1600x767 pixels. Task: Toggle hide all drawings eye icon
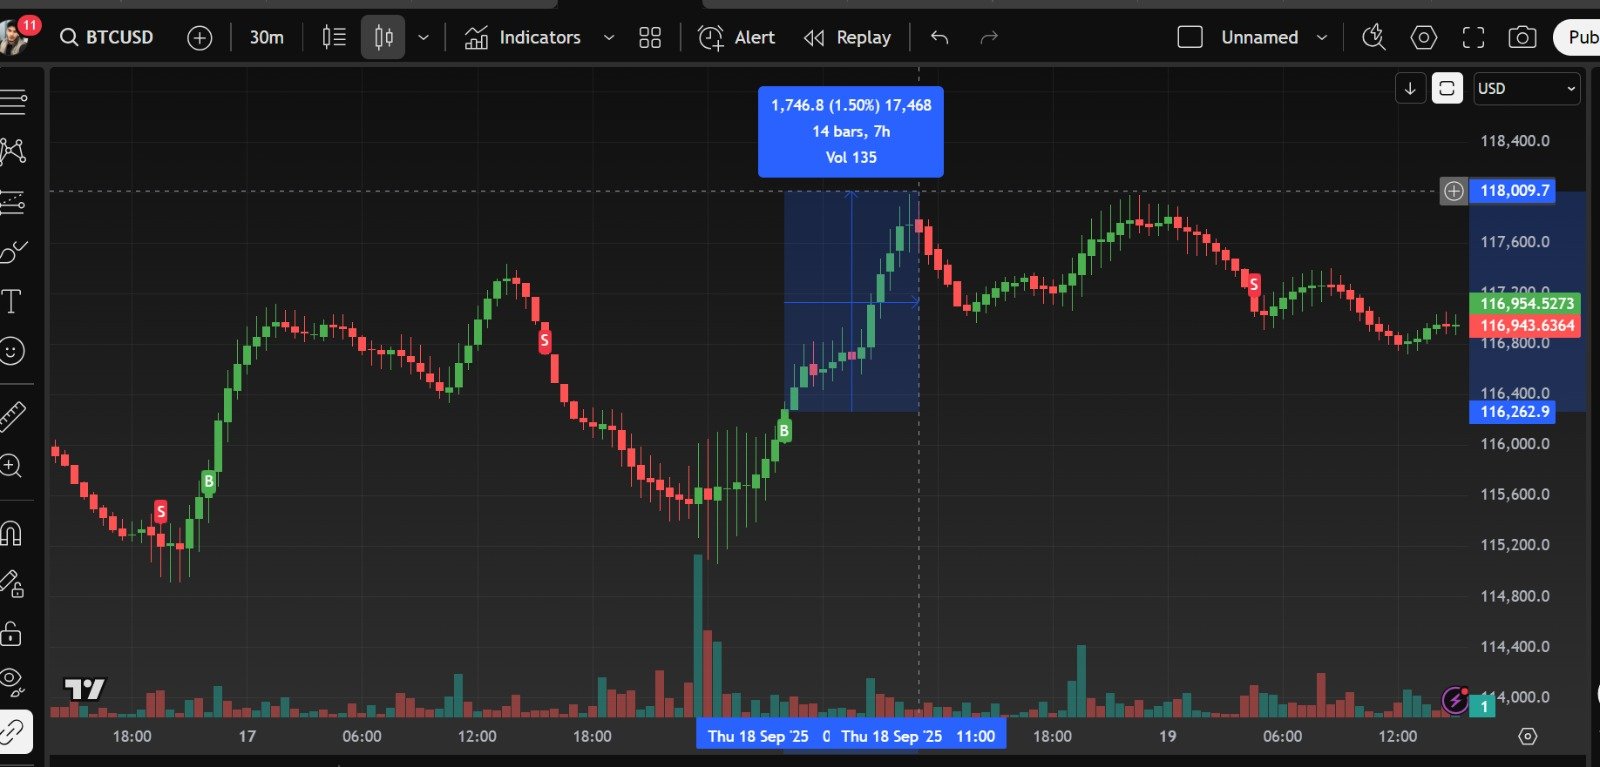coord(12,681)
